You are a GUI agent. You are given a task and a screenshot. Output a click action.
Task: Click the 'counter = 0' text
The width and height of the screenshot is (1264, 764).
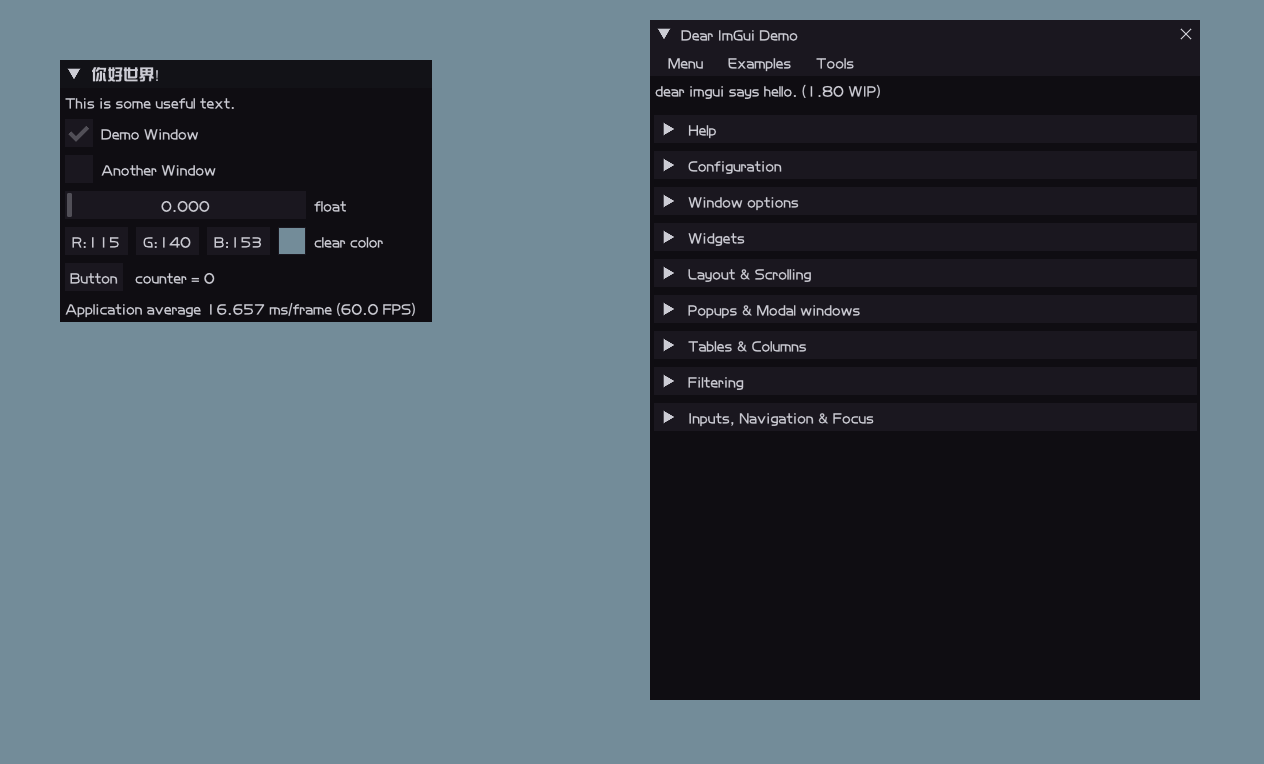point(175,278)
